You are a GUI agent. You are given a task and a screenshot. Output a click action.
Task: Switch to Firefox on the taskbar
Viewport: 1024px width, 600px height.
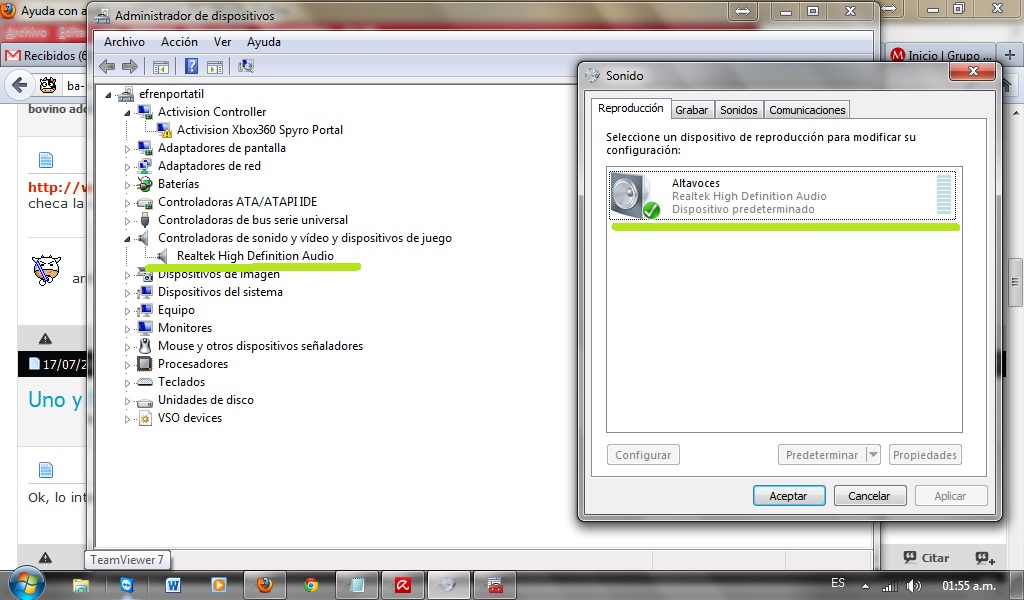click(264, 585)
